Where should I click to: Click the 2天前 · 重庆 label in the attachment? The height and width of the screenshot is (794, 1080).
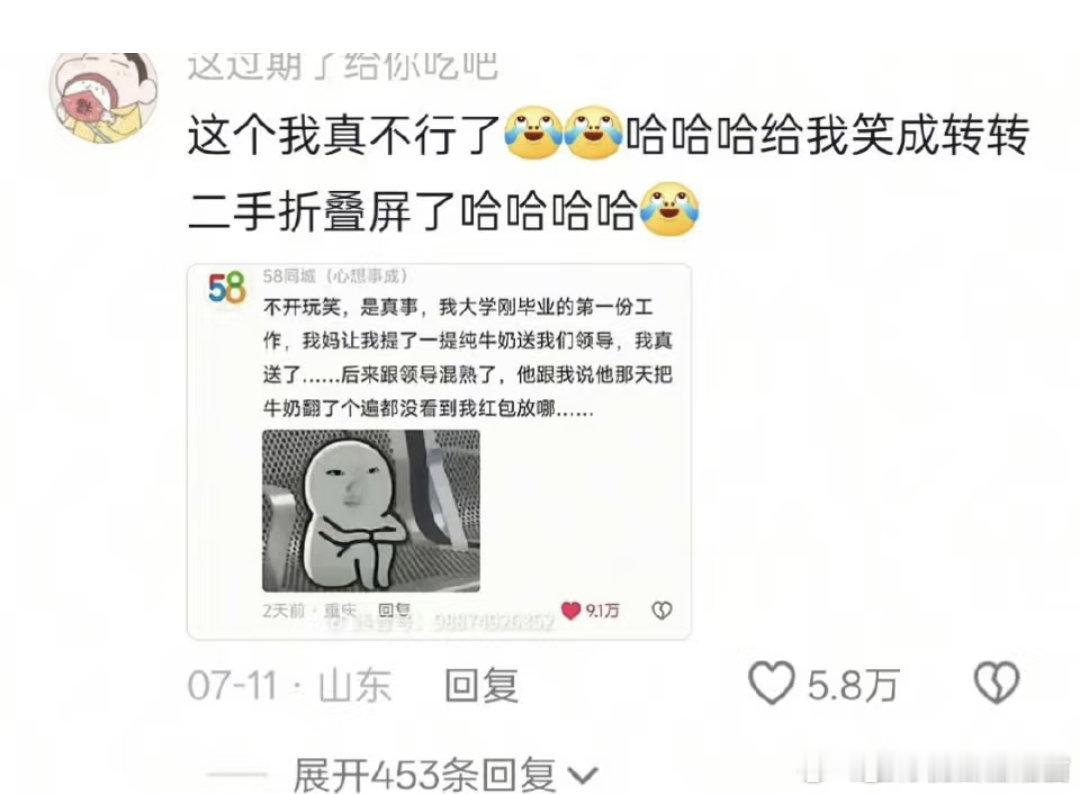(310, 610)
